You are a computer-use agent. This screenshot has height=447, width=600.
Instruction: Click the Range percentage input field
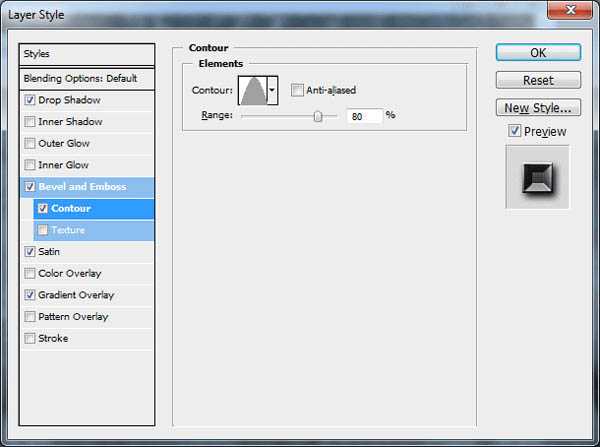365,116
